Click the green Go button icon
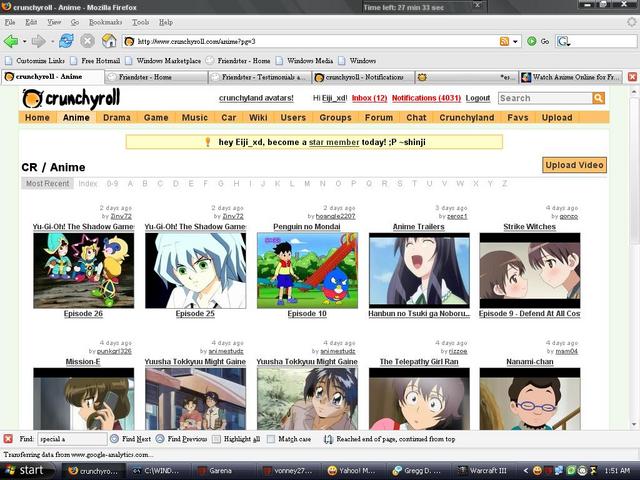This screenshot has width=640, height=480. click(531, 41)
